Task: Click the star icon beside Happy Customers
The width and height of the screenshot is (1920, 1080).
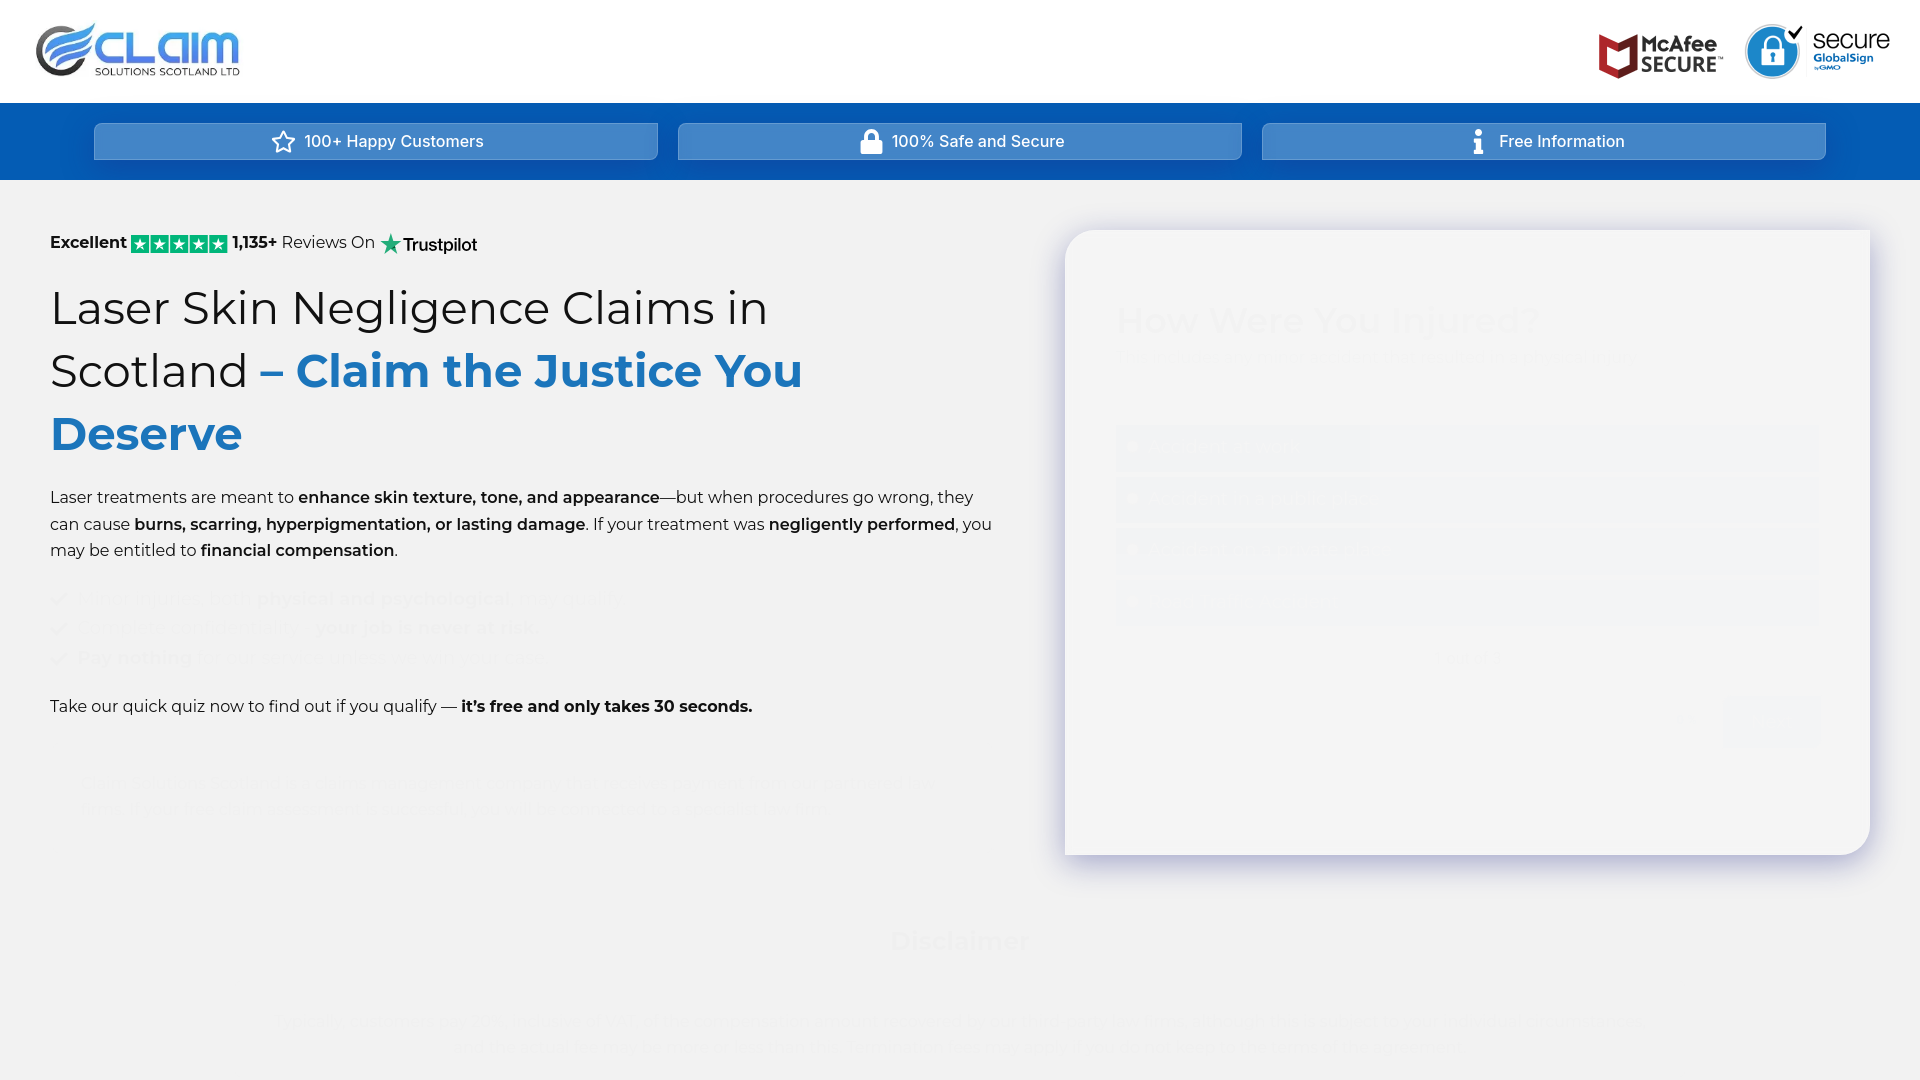Action: click(x=283, y=142)
